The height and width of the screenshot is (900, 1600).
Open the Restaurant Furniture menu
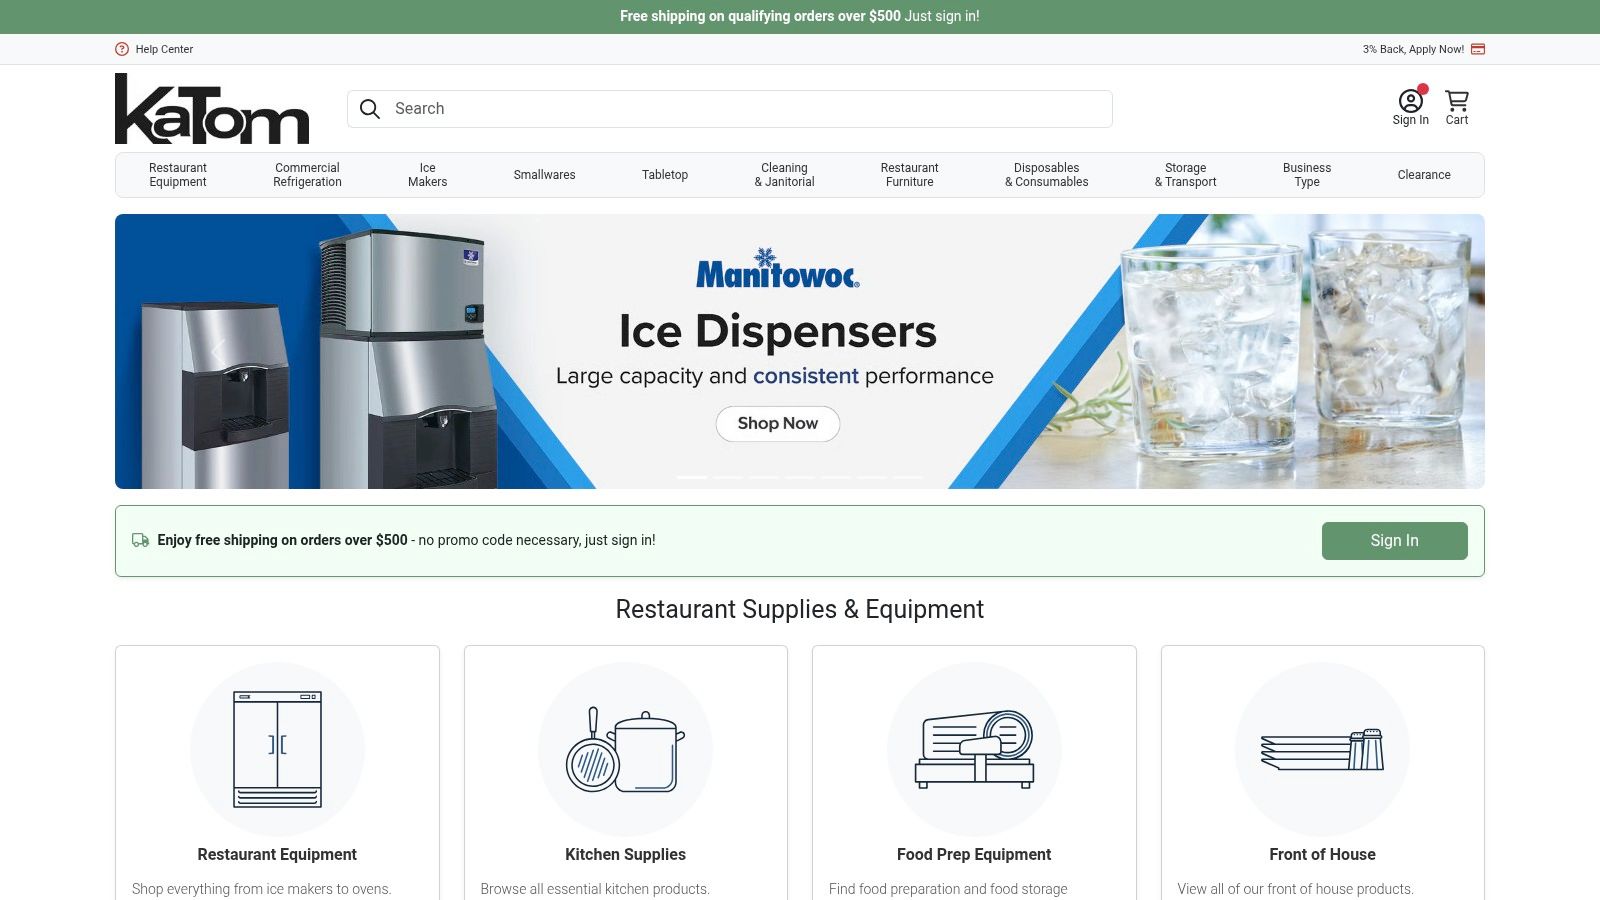point(909,175)
